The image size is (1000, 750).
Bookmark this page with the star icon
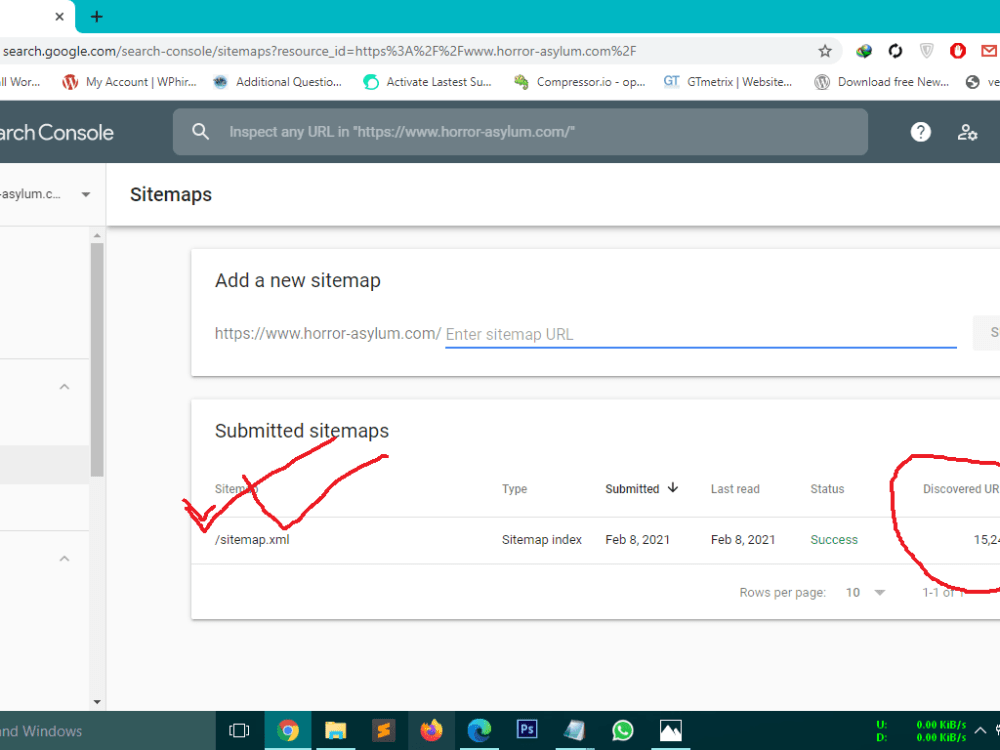[825, 51]
